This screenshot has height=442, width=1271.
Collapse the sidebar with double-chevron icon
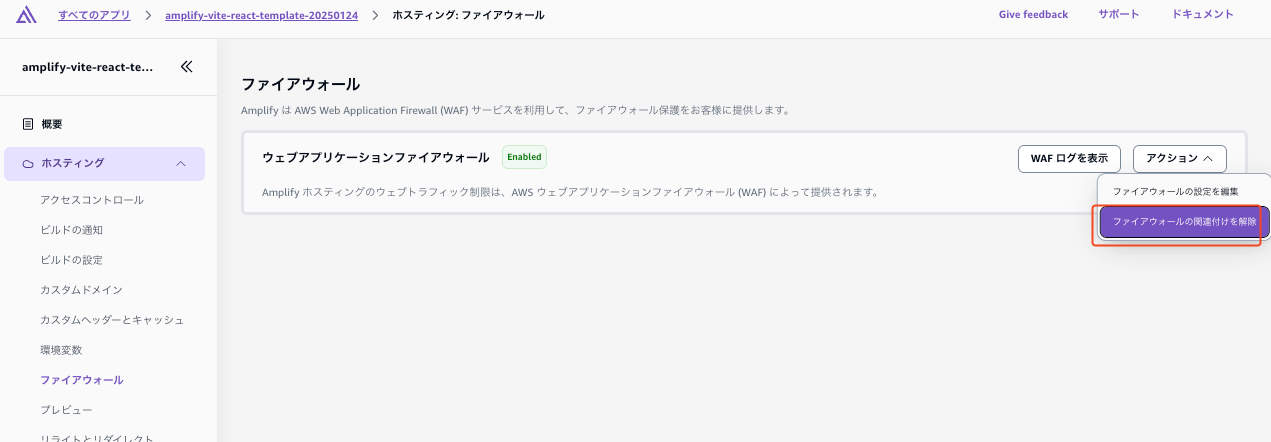186,67
